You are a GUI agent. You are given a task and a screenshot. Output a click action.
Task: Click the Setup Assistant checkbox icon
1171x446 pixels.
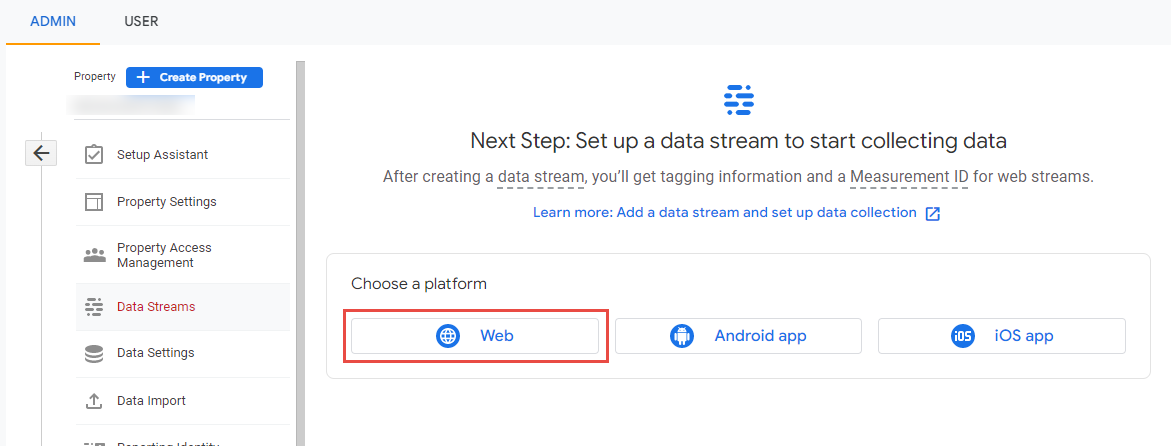94,155
